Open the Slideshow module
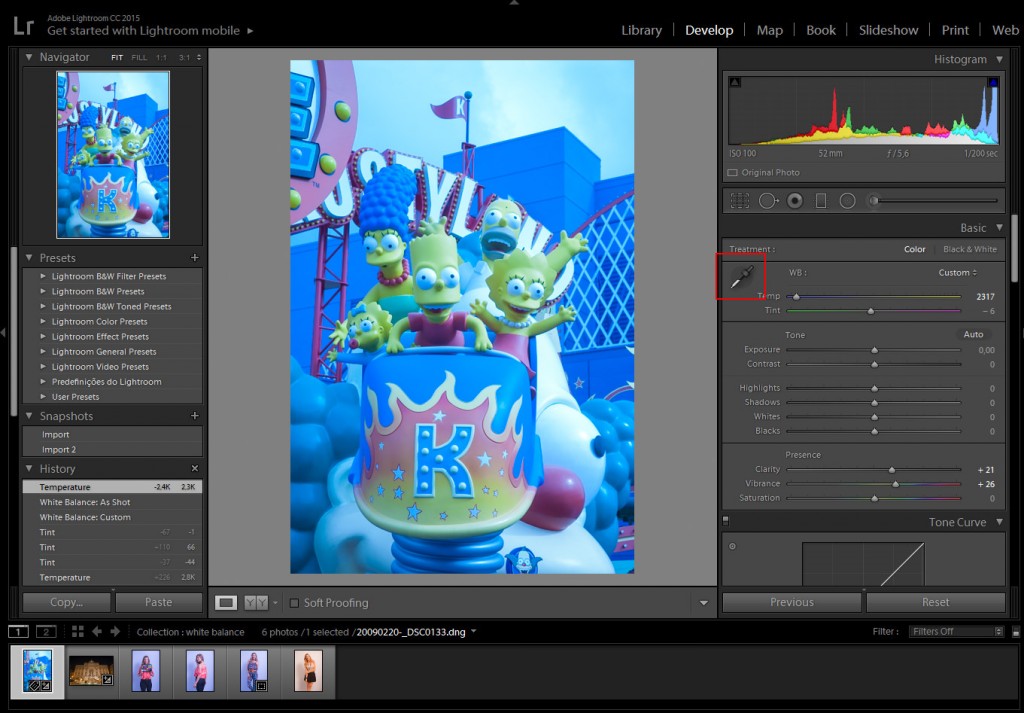 pos(888,31)
